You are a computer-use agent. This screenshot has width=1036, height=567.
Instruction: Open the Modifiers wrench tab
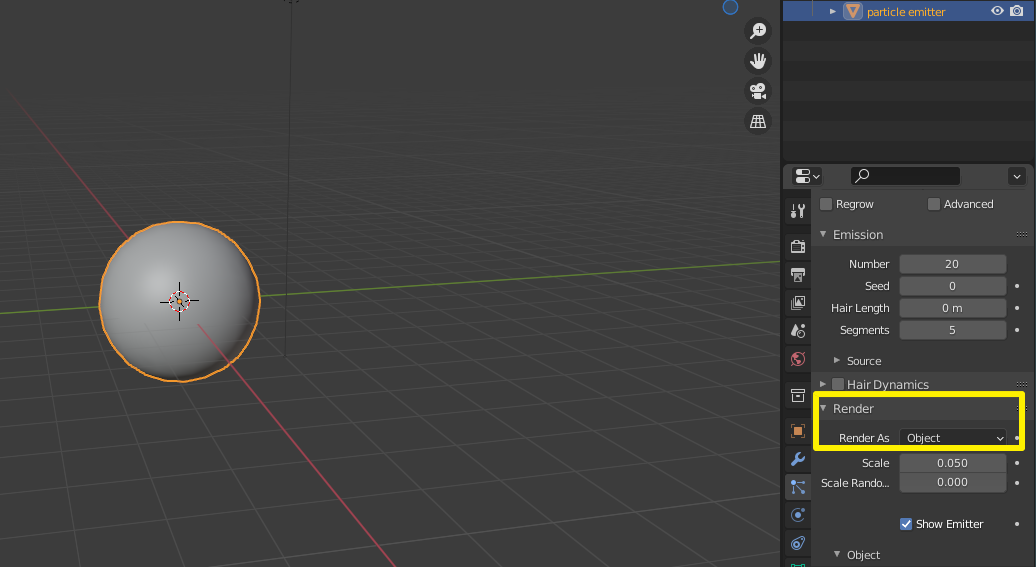[x=797, y=459]
